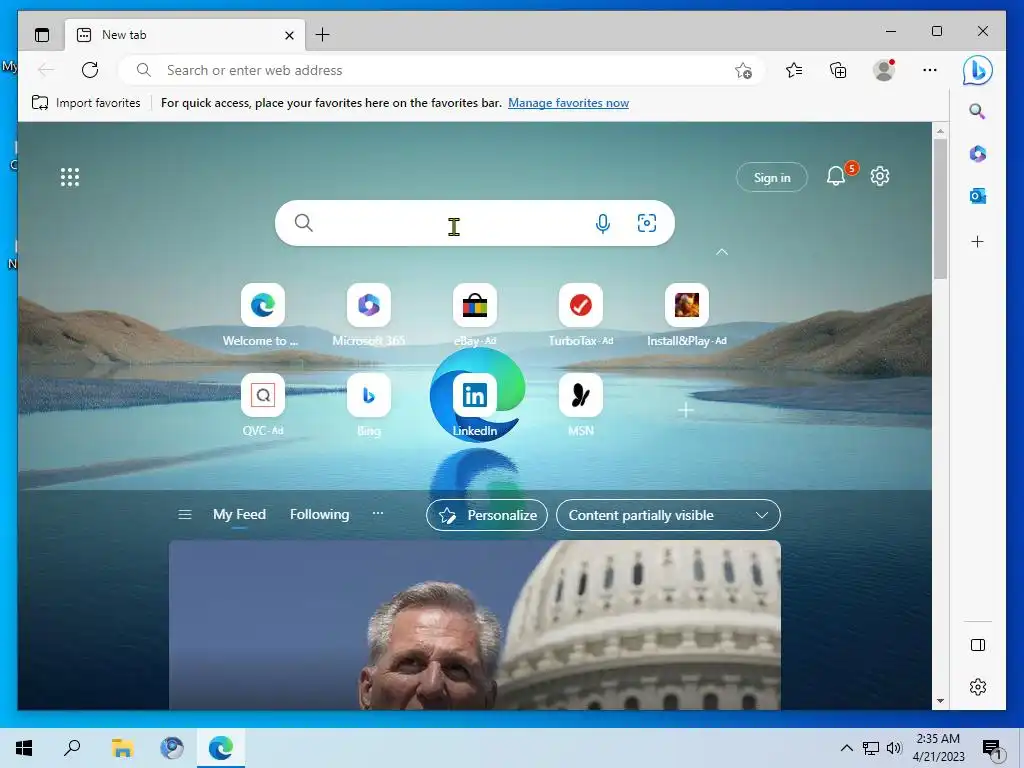1024x768 pixels.
Task: Click the Microsoft Edge taskbar icon
Action: coord(221,748)
